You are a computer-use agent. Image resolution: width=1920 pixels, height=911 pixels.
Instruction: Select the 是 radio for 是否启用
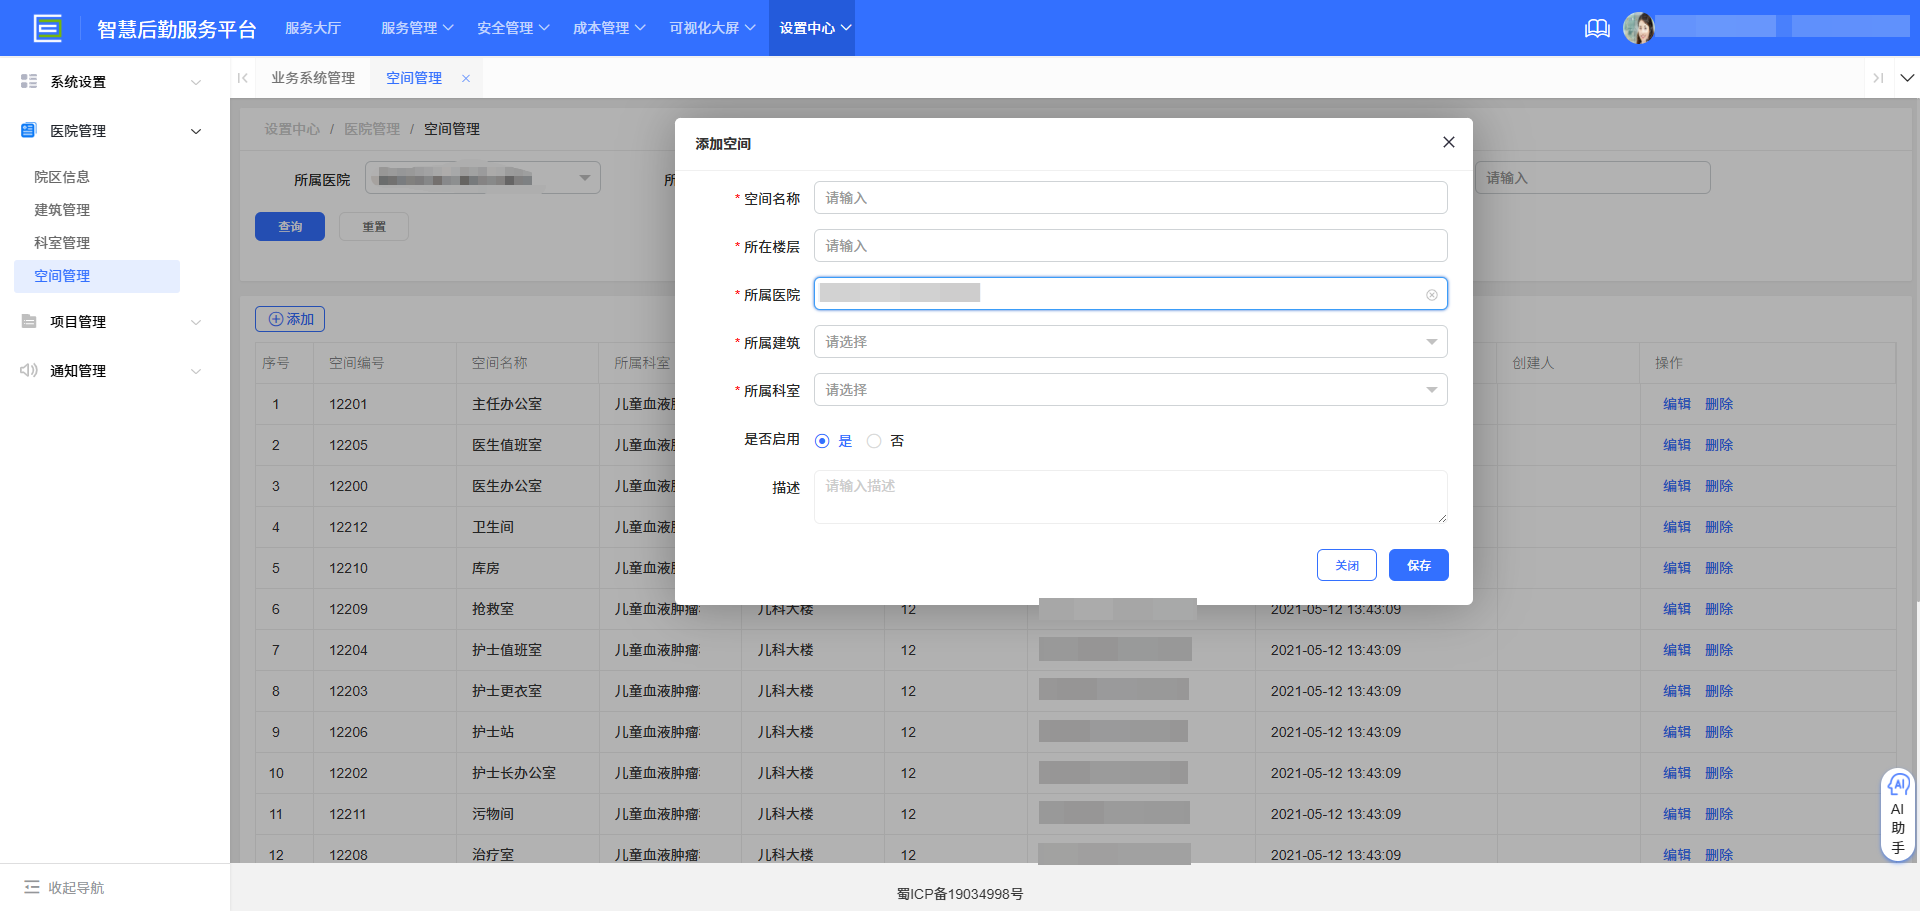[822, 441]
